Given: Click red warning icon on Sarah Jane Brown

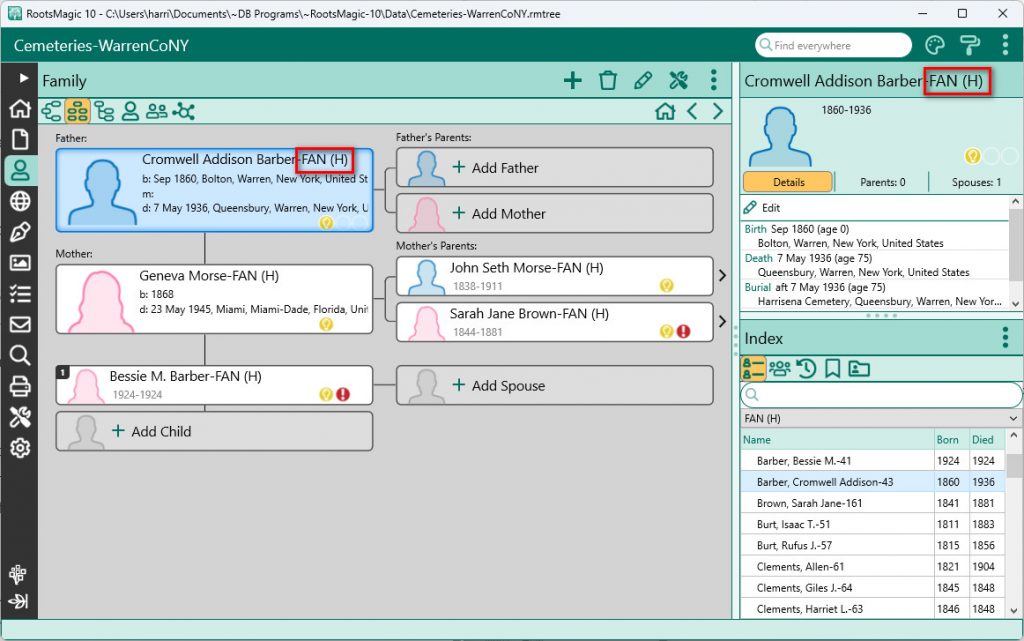Looking at the screenshot, I should coord(683,331).
